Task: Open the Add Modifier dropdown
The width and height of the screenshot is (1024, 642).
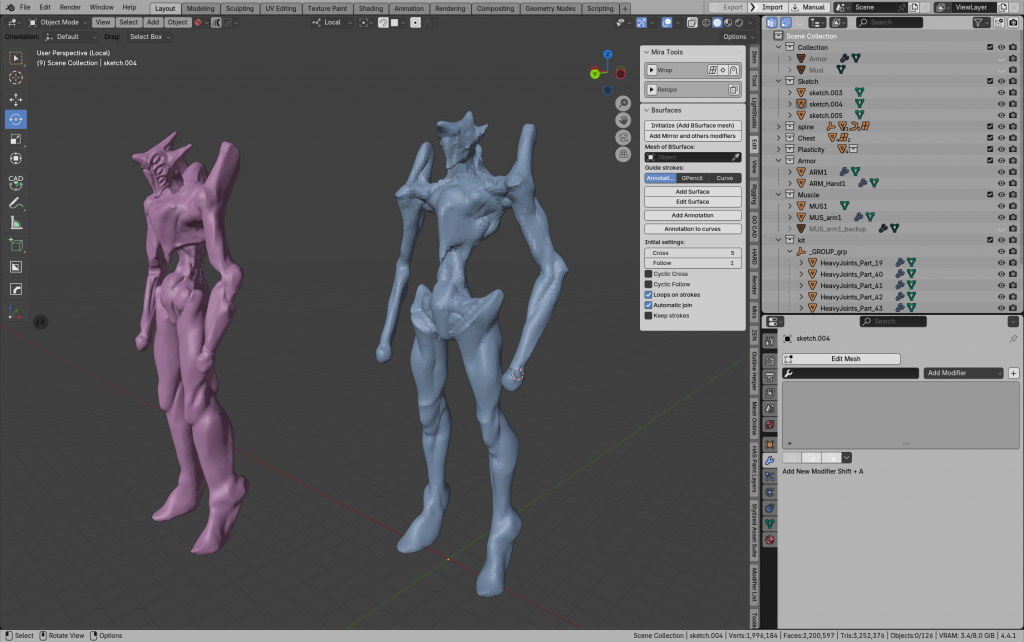Action: click(963, 373)
